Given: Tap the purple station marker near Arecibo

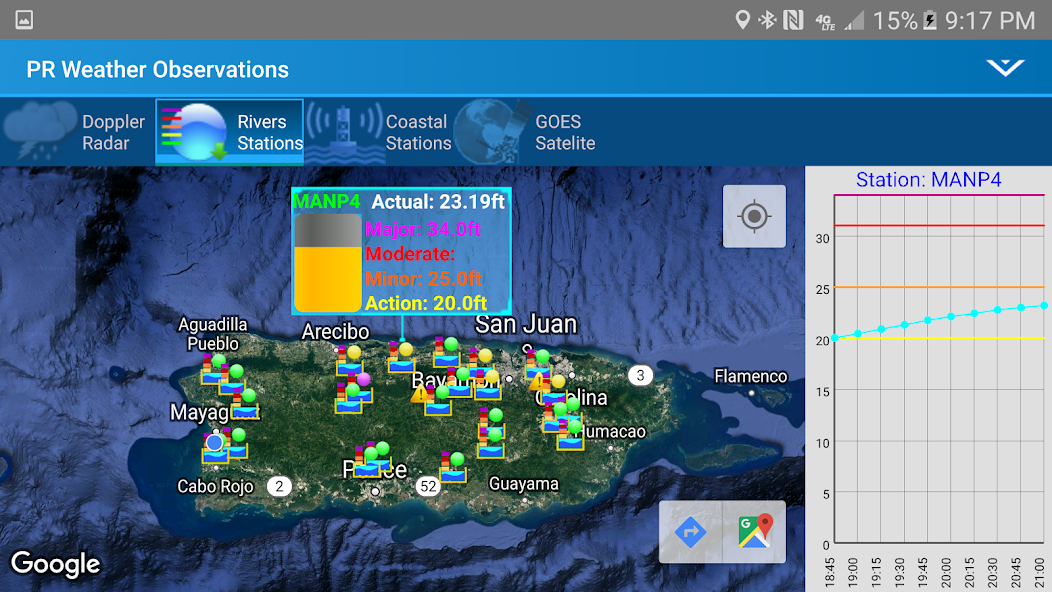Looking at the screenshot, I should coord(363,378).
